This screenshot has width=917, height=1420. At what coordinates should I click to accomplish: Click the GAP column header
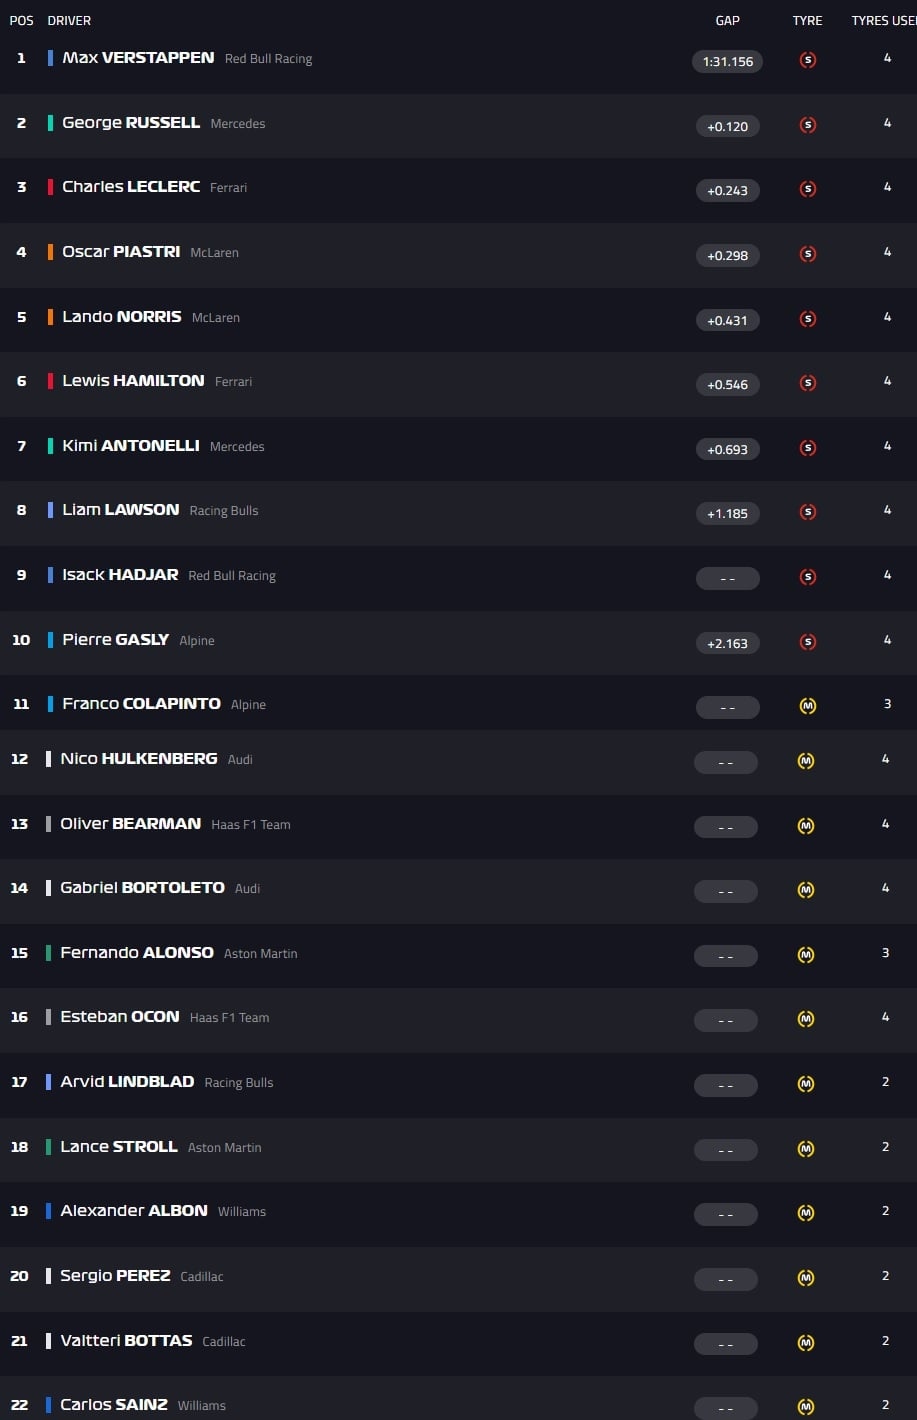728,20
